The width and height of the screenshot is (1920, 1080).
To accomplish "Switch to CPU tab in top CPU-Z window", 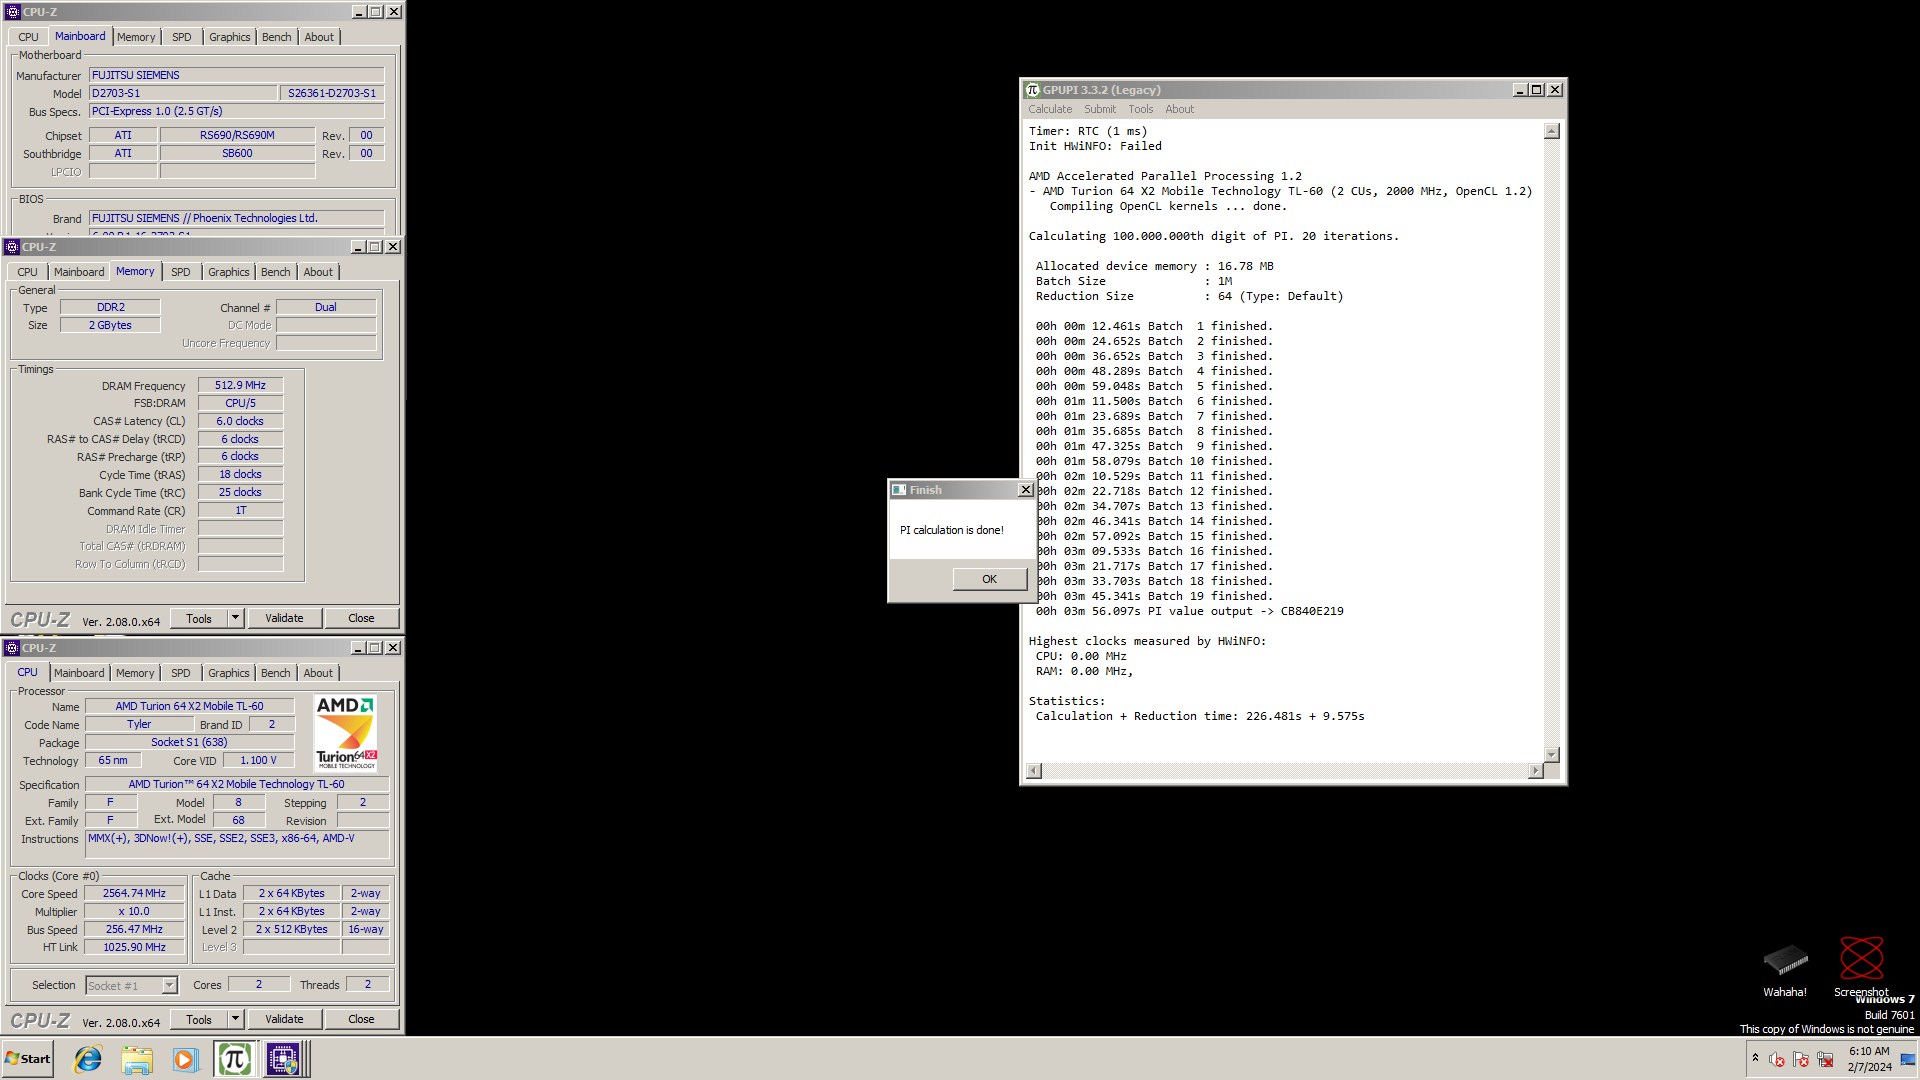I will pos(28,37).
